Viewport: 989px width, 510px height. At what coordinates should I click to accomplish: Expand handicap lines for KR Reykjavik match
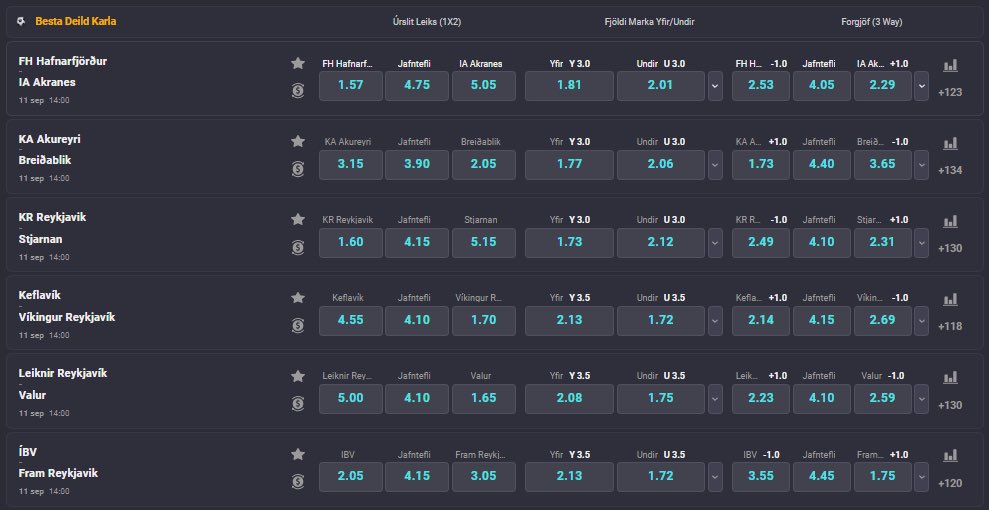pyautogui.click(x=922, y=243)
